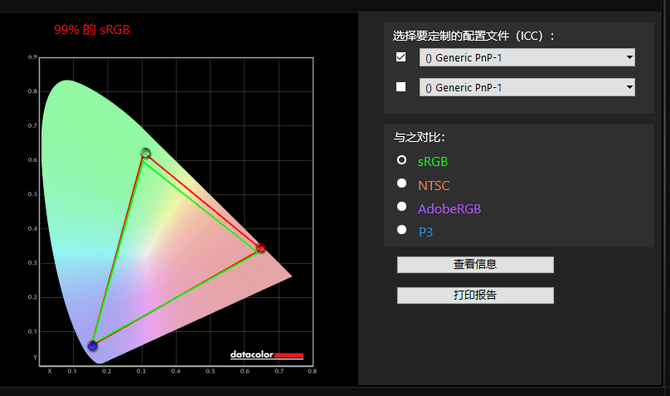Image resolution: width=670 pixels, height=396 pixels.
Task: Select the P3 comparison radio button
Action: 401,230
